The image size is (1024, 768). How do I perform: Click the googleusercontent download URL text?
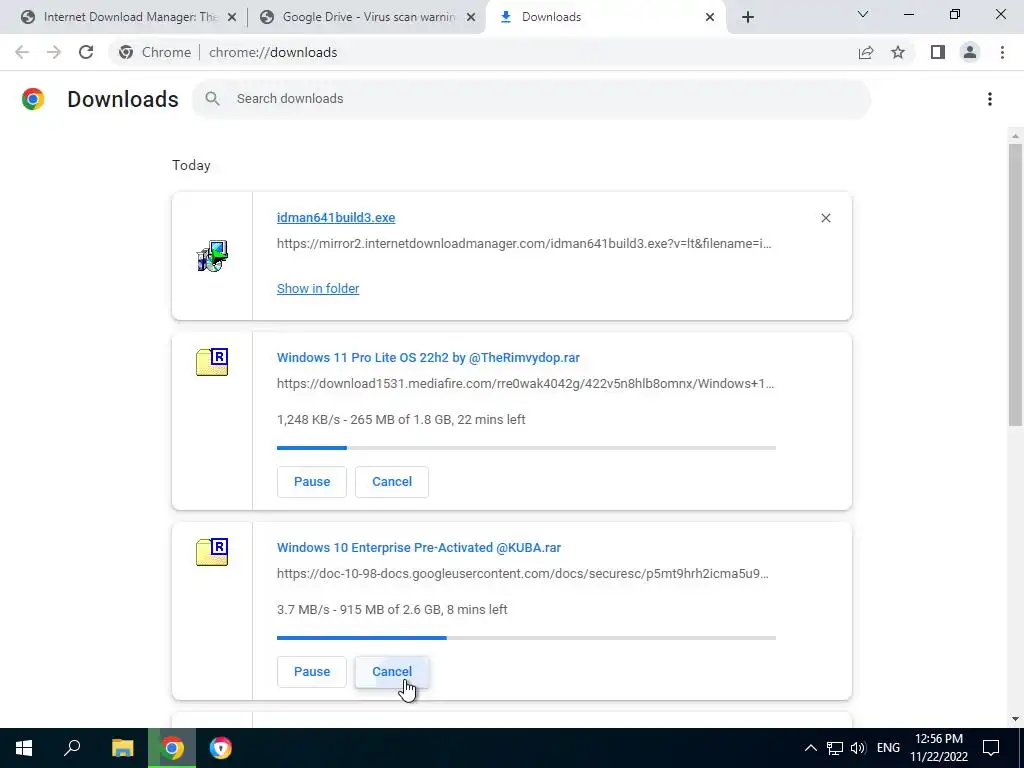522,574
